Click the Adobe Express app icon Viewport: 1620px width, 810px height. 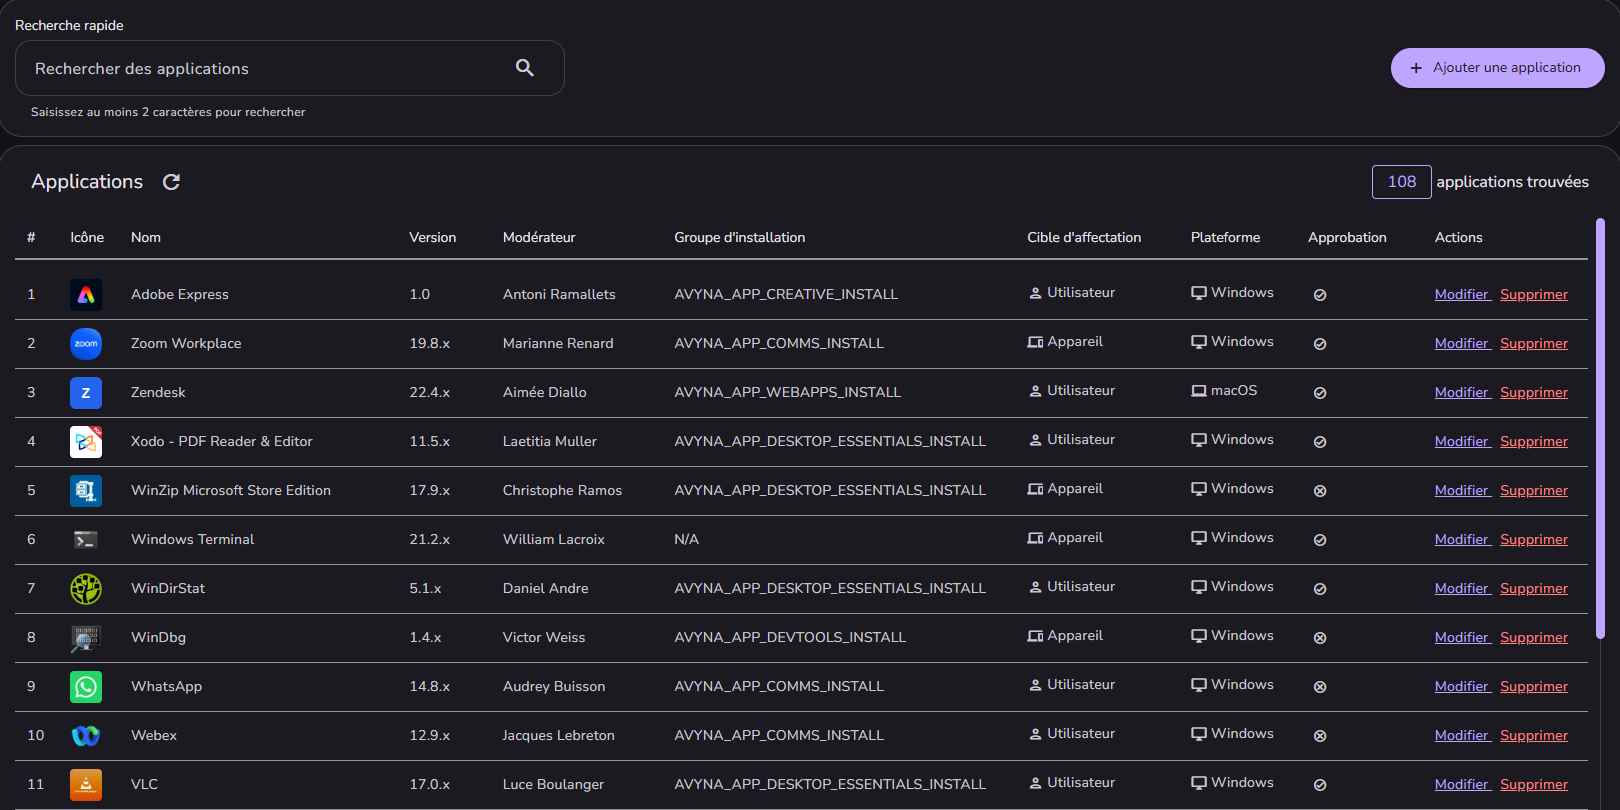tap(86, 294)
